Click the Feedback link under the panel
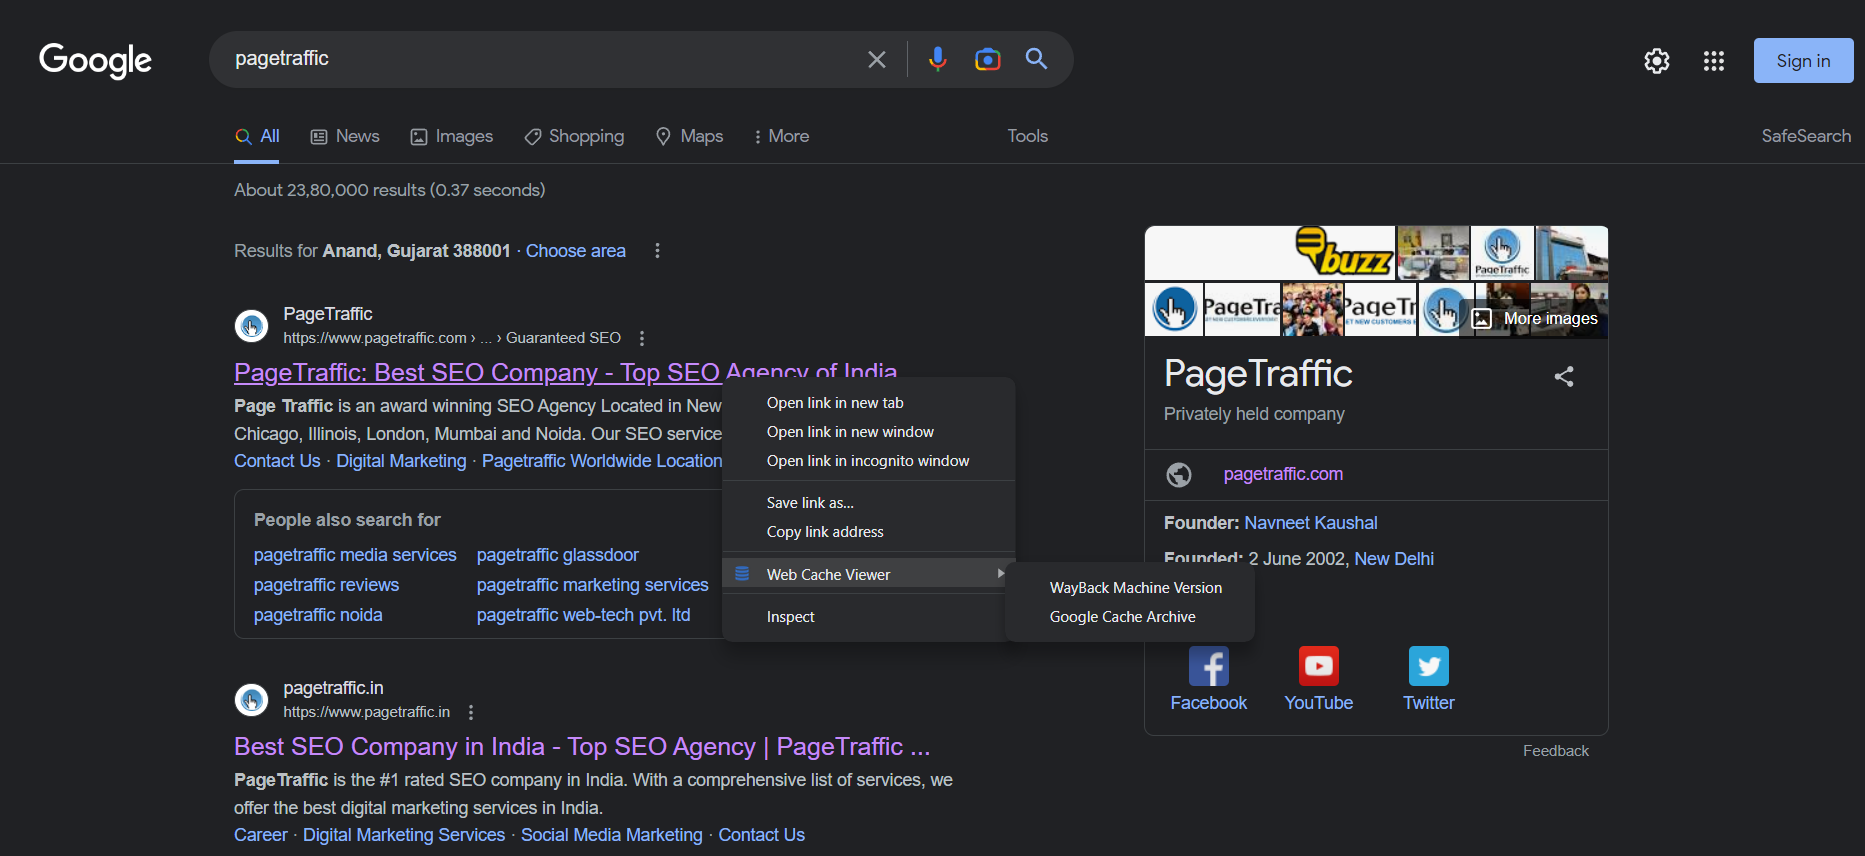This screenshot has height=856, width=1865. pos(1556,751)
